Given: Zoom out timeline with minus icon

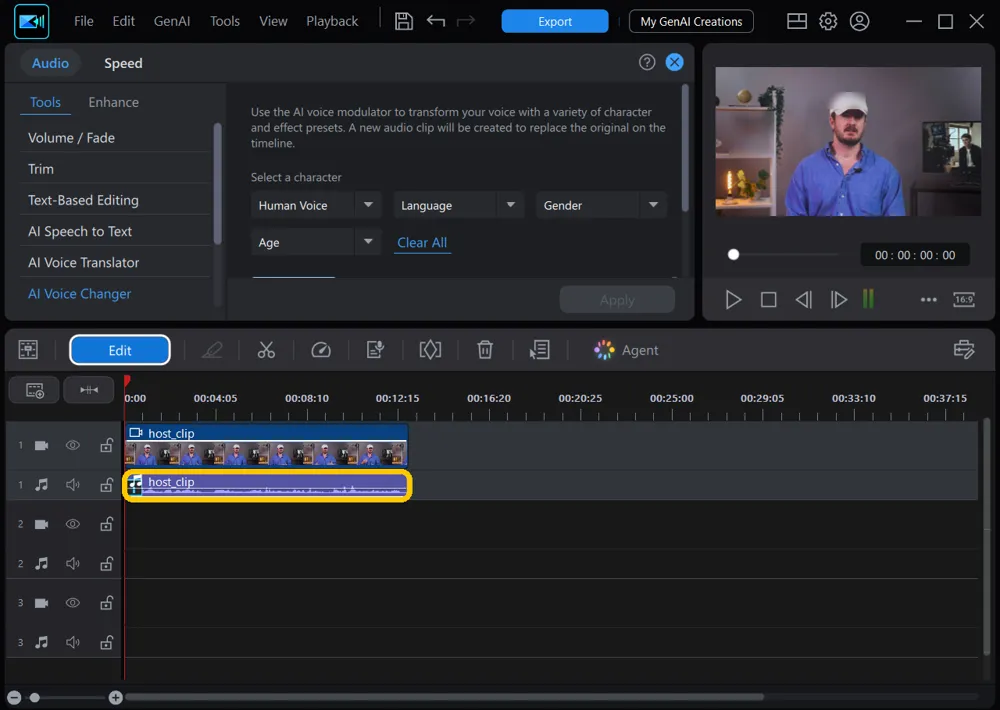Looking at the screenshot, I should 14,698.
